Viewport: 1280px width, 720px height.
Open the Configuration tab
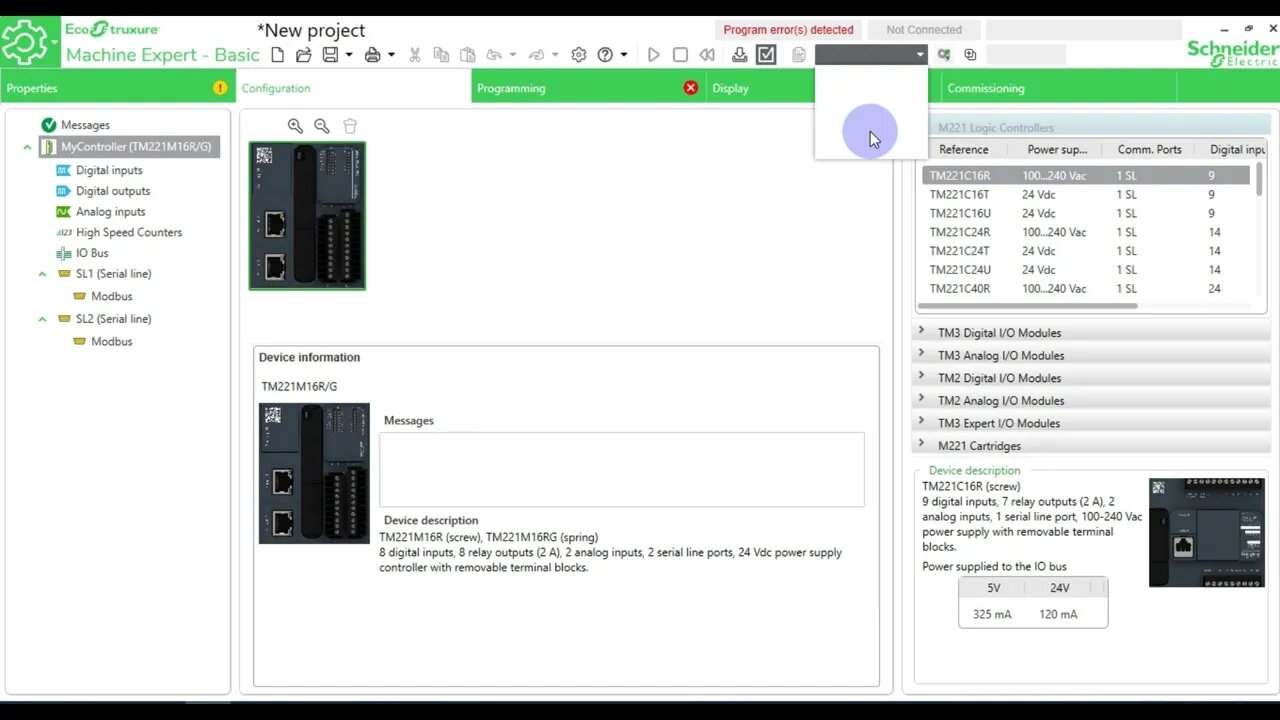click(354, 88)
